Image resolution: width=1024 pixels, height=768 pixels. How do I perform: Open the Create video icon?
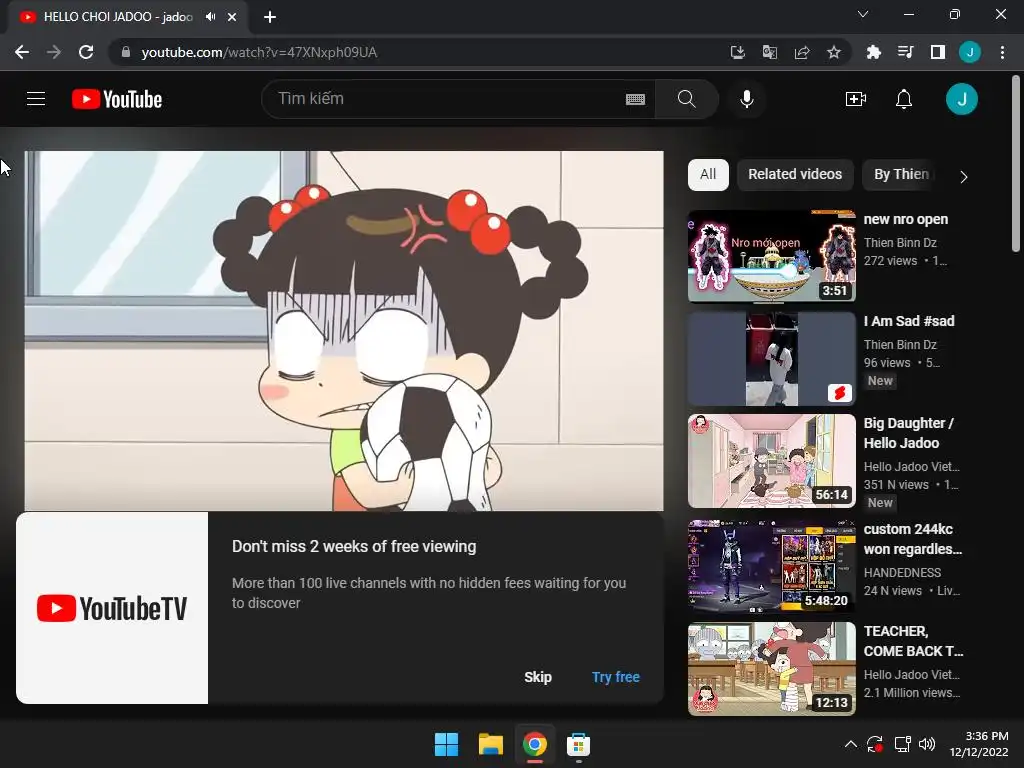click(856, 99)
